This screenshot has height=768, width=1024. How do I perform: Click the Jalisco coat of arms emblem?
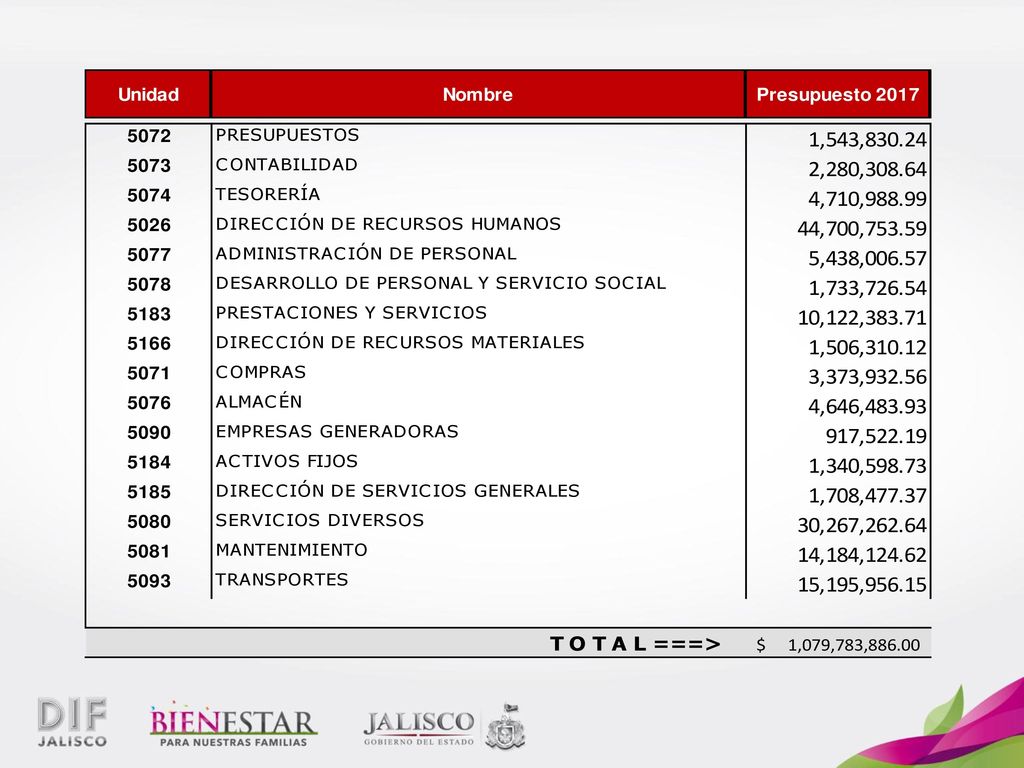tap(505, 726)
